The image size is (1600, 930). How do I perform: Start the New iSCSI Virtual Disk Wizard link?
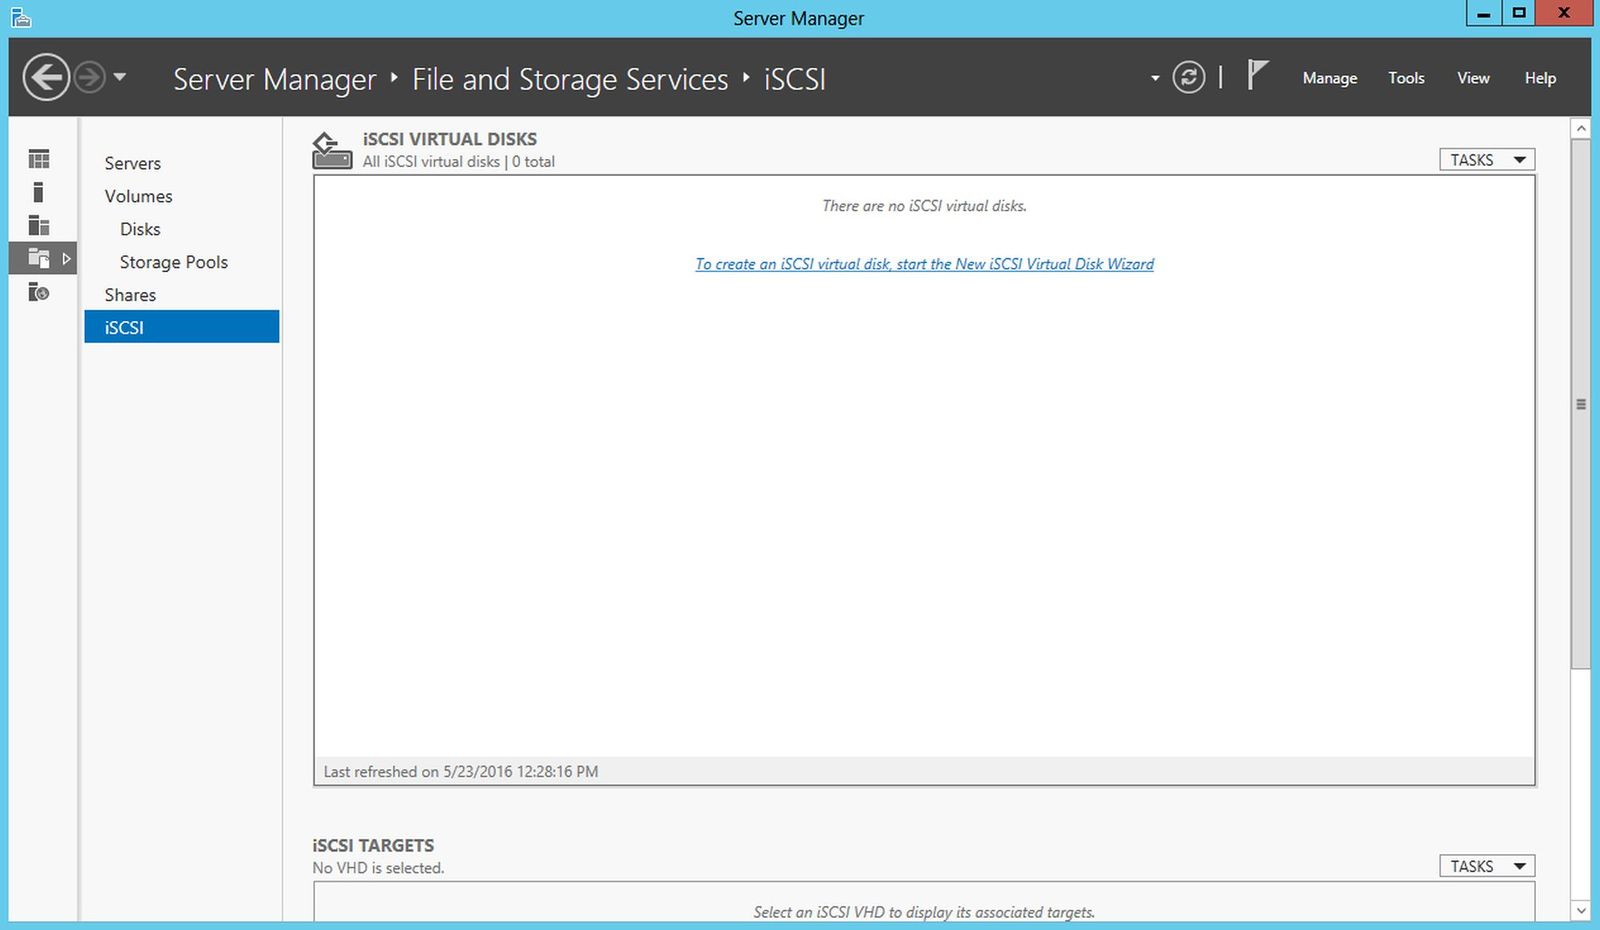(x=924, y=264)
